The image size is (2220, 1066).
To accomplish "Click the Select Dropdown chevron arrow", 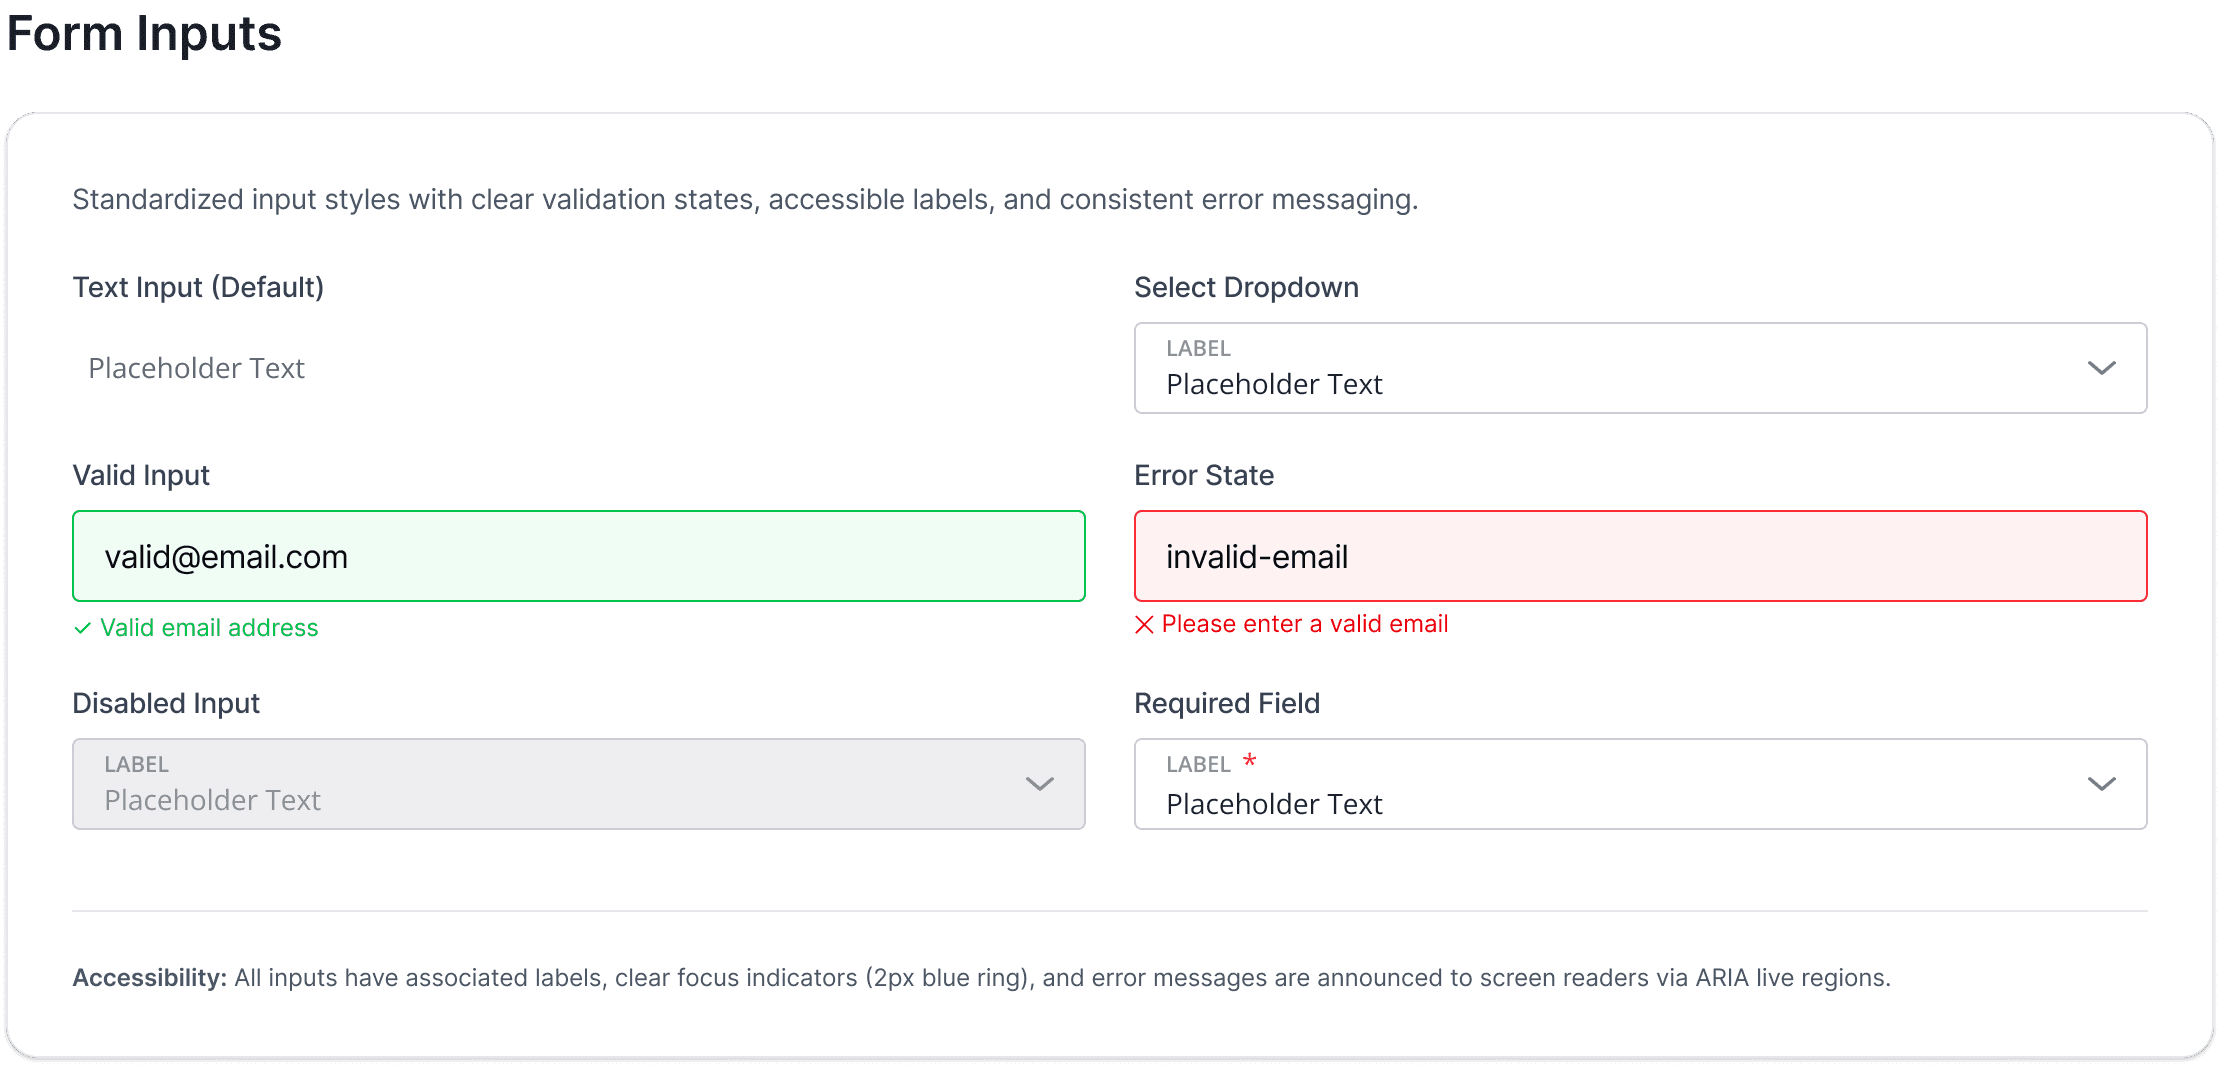I will pyautogui.click(x=2101, y=368).
